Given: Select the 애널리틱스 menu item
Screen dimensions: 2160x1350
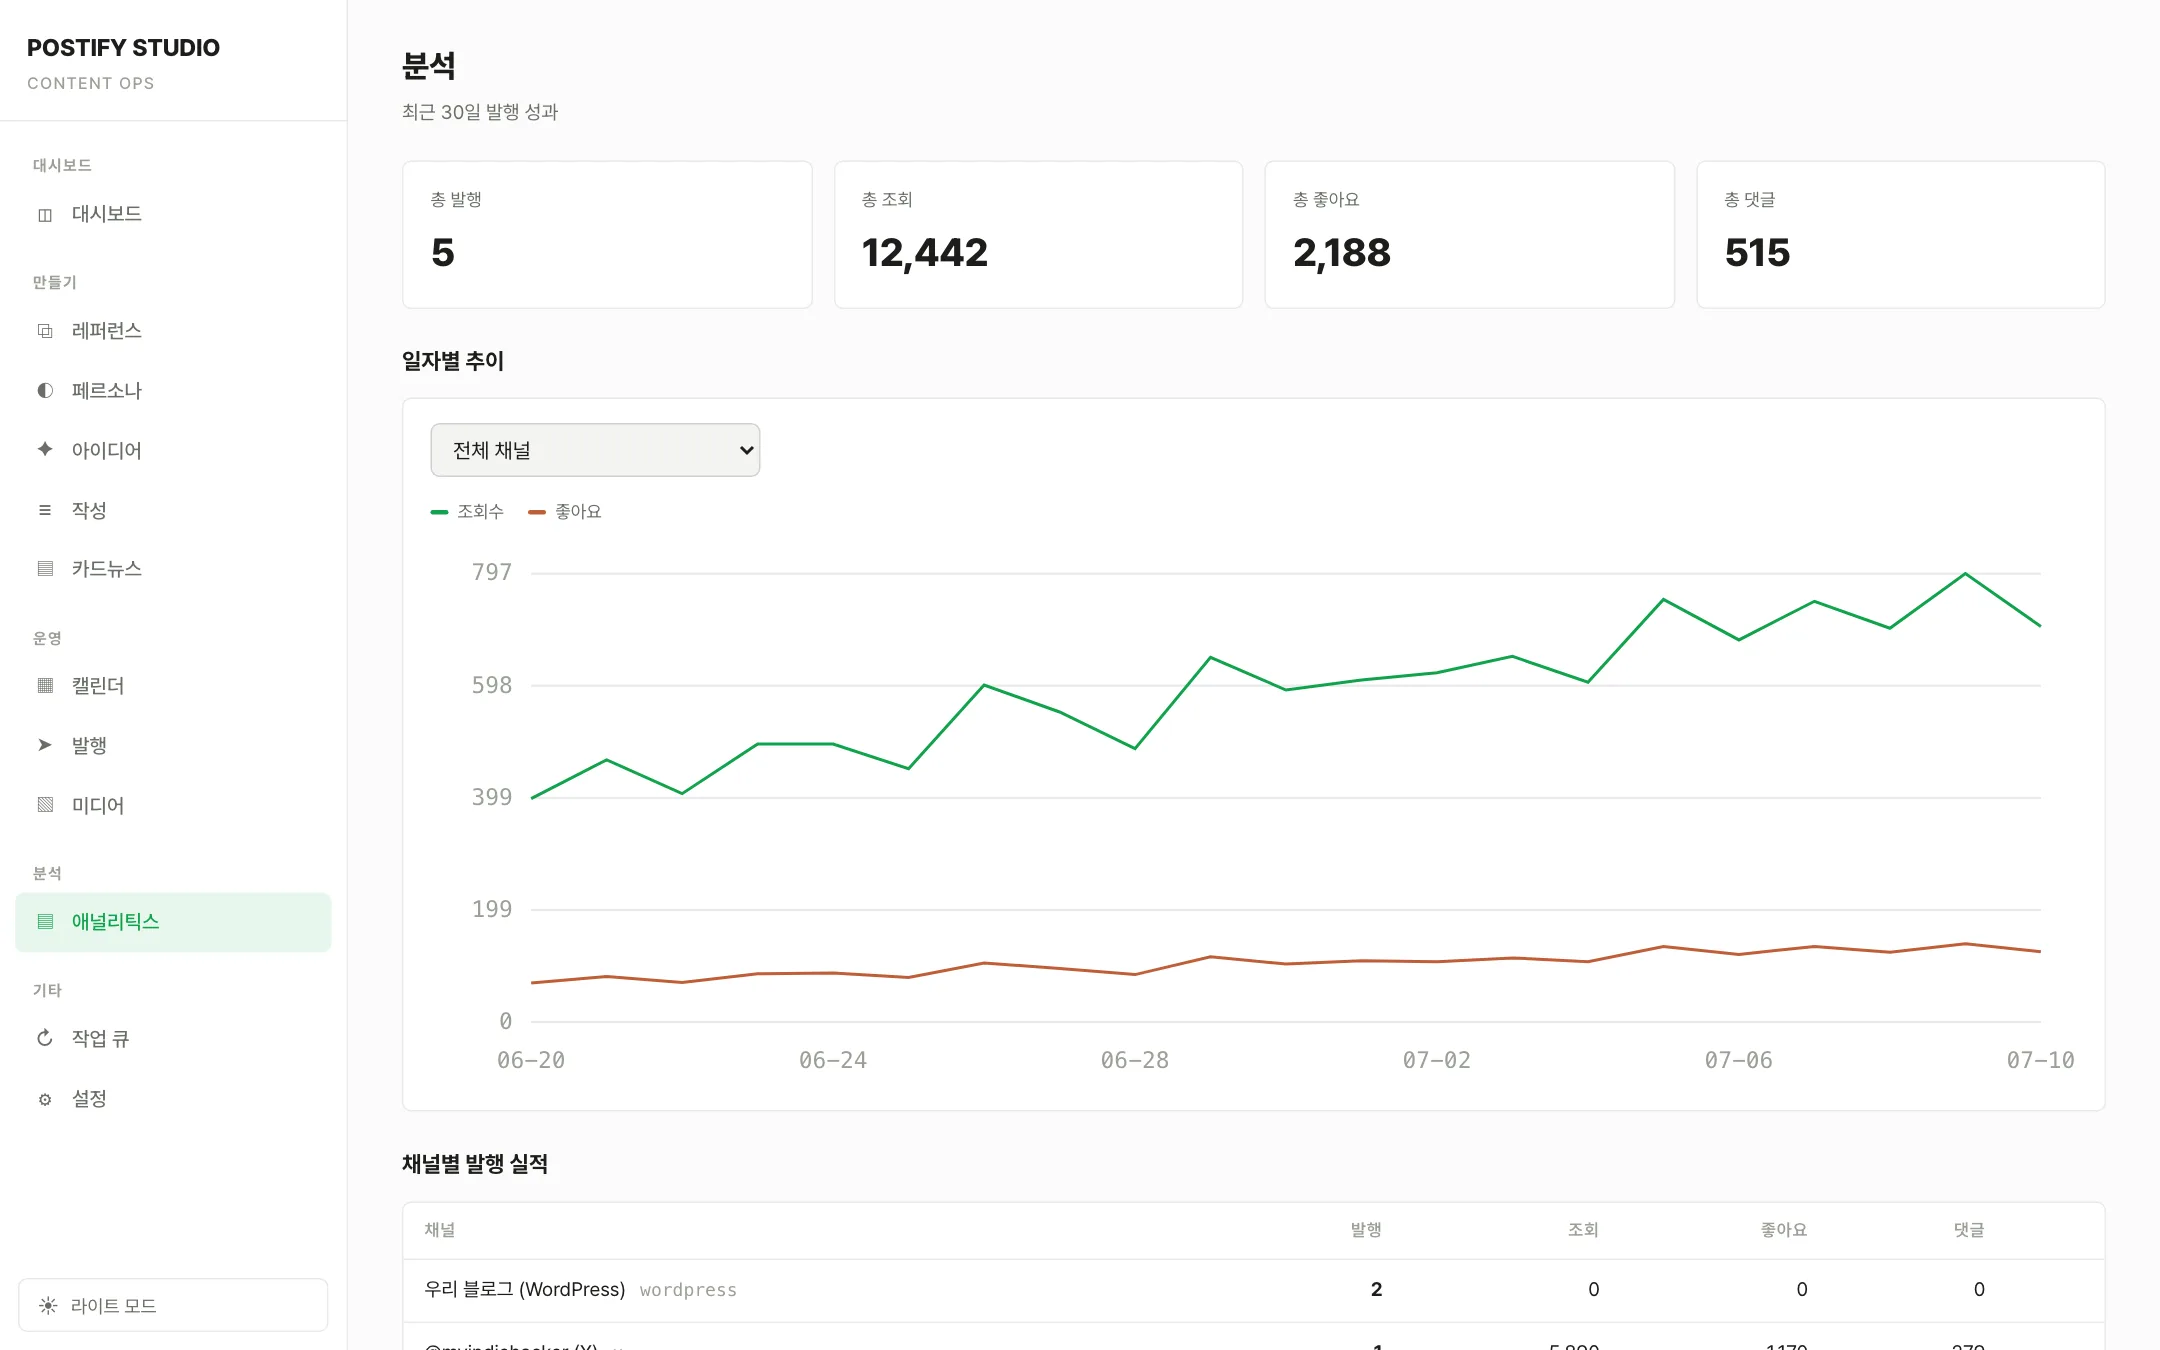Looking at the screenshot, I should (x=173, y=922).
